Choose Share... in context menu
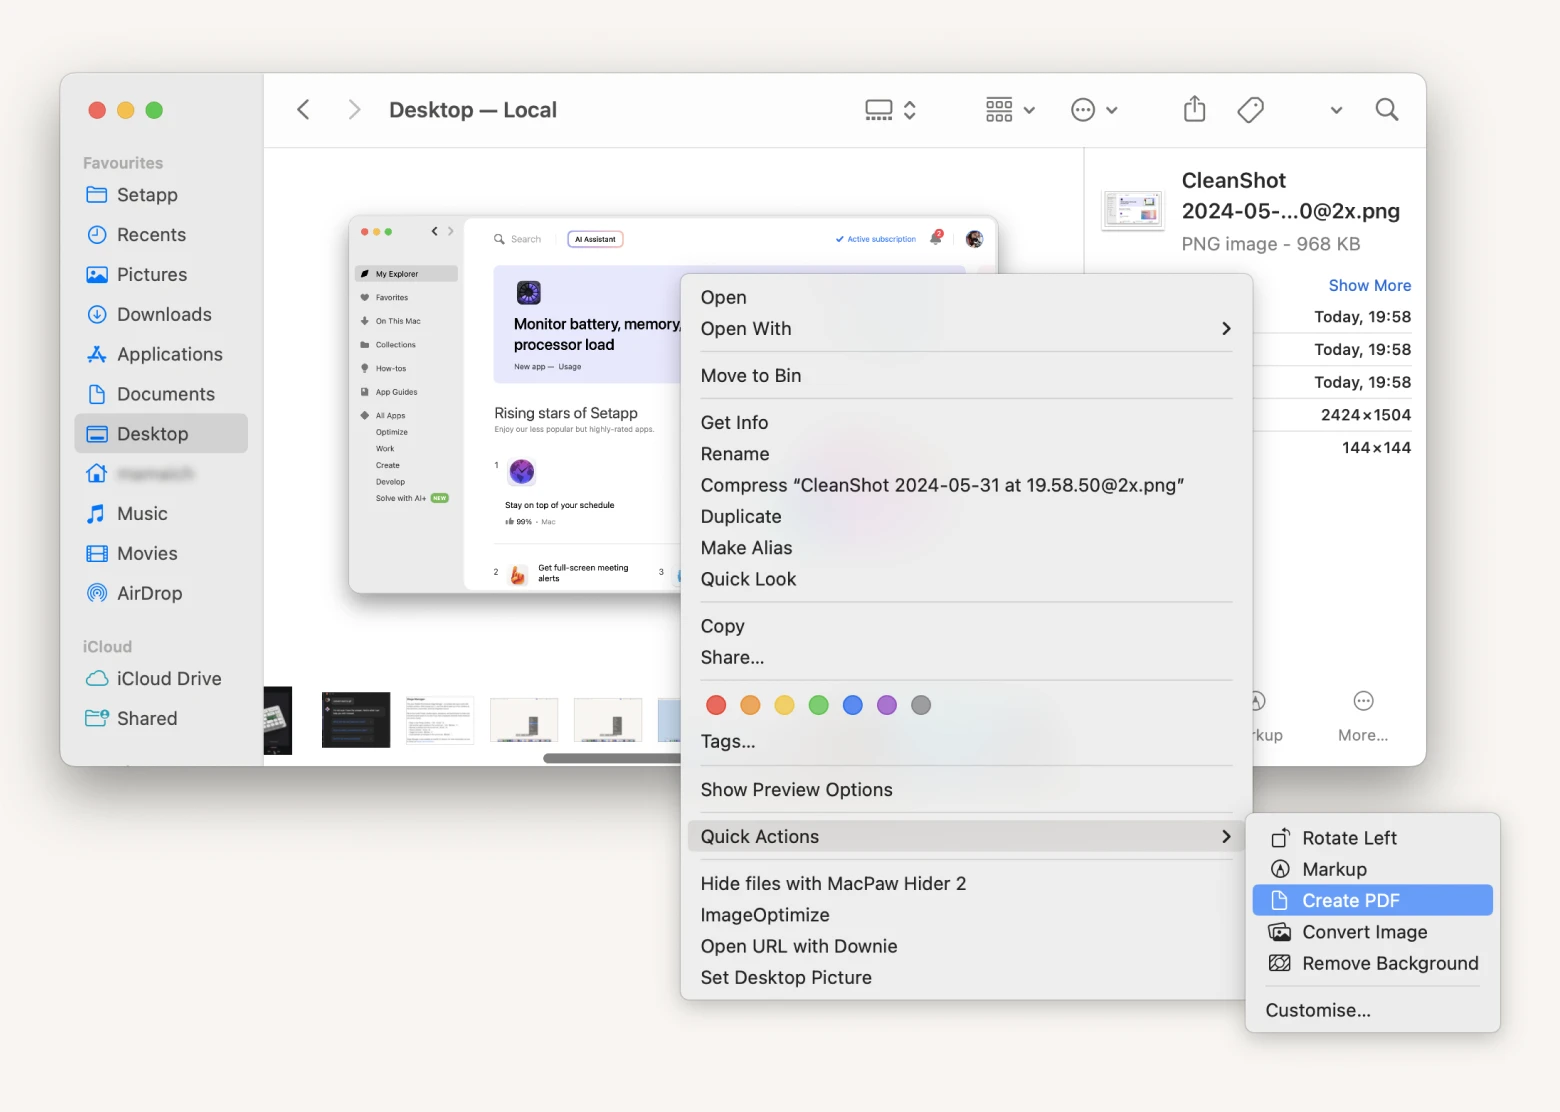 pyautogui.click(x=966, y=658)
